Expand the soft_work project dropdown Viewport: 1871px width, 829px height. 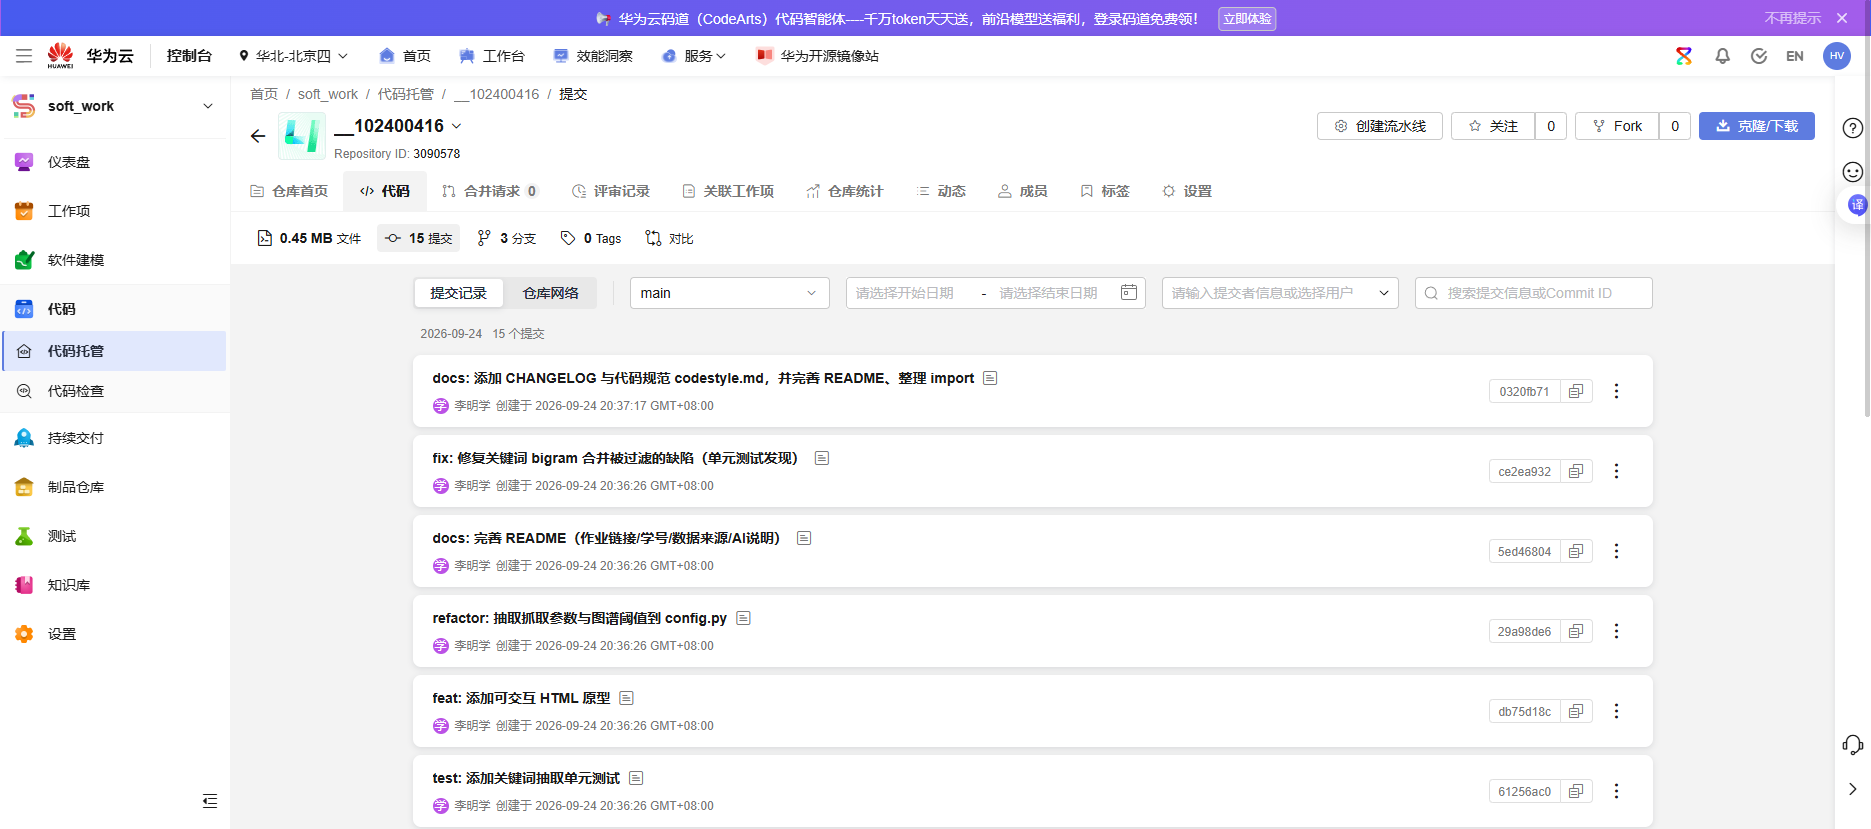208,106
